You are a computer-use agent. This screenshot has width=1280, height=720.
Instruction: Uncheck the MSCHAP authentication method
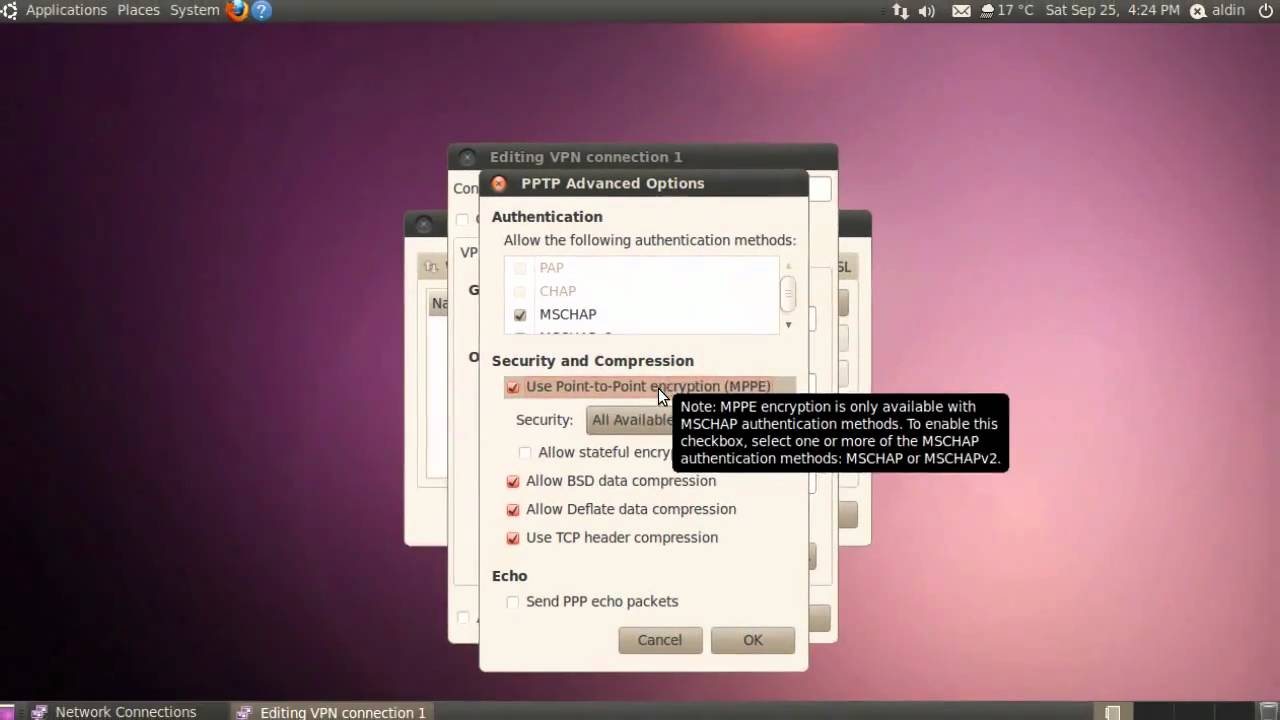[520, 315]
